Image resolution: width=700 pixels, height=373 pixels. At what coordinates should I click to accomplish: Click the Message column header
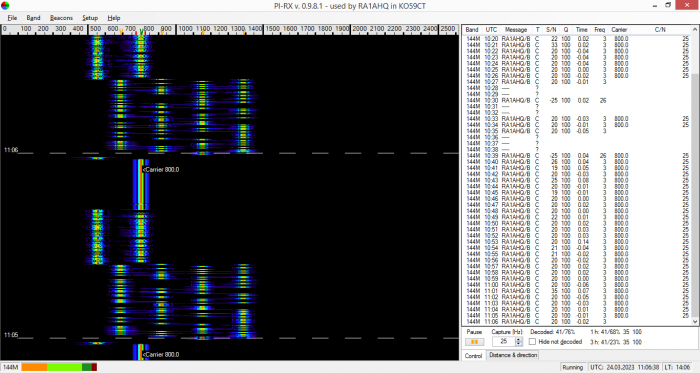(516, 29)
